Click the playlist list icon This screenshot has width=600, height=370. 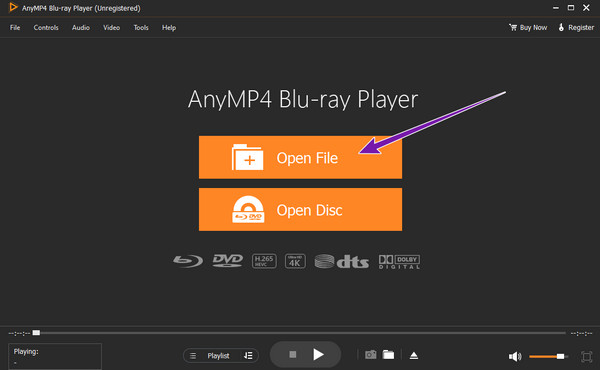(193, 356)
